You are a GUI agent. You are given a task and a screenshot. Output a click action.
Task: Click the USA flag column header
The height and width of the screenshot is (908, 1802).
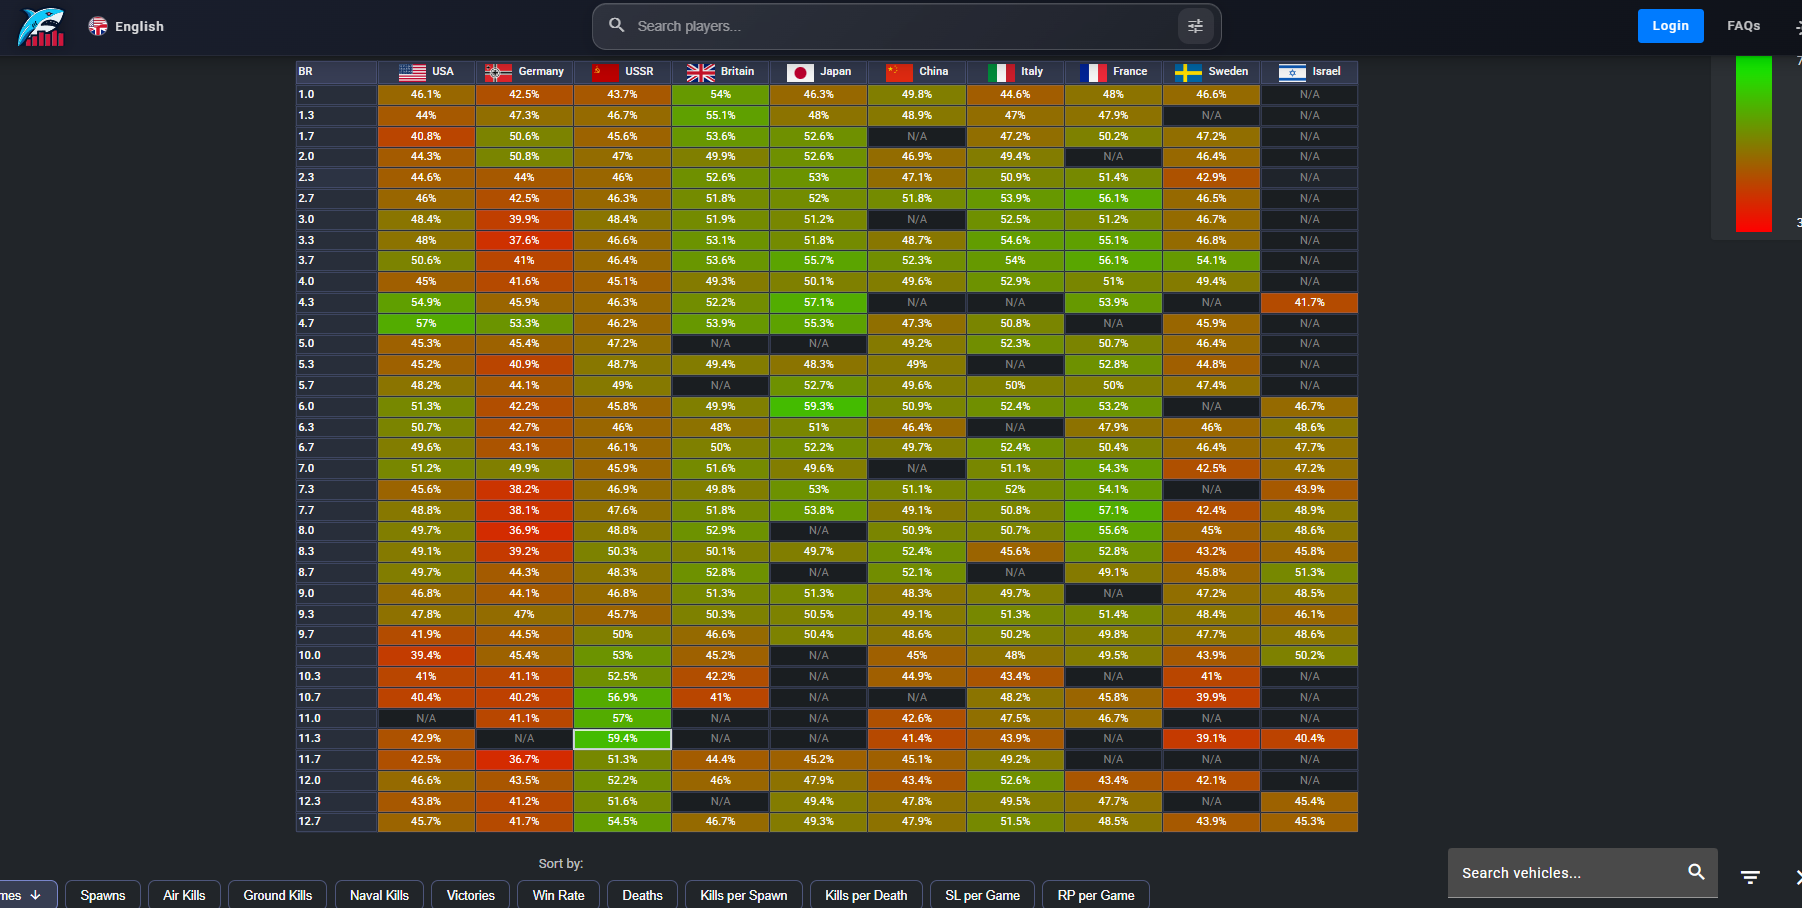(x=426, y=72)
